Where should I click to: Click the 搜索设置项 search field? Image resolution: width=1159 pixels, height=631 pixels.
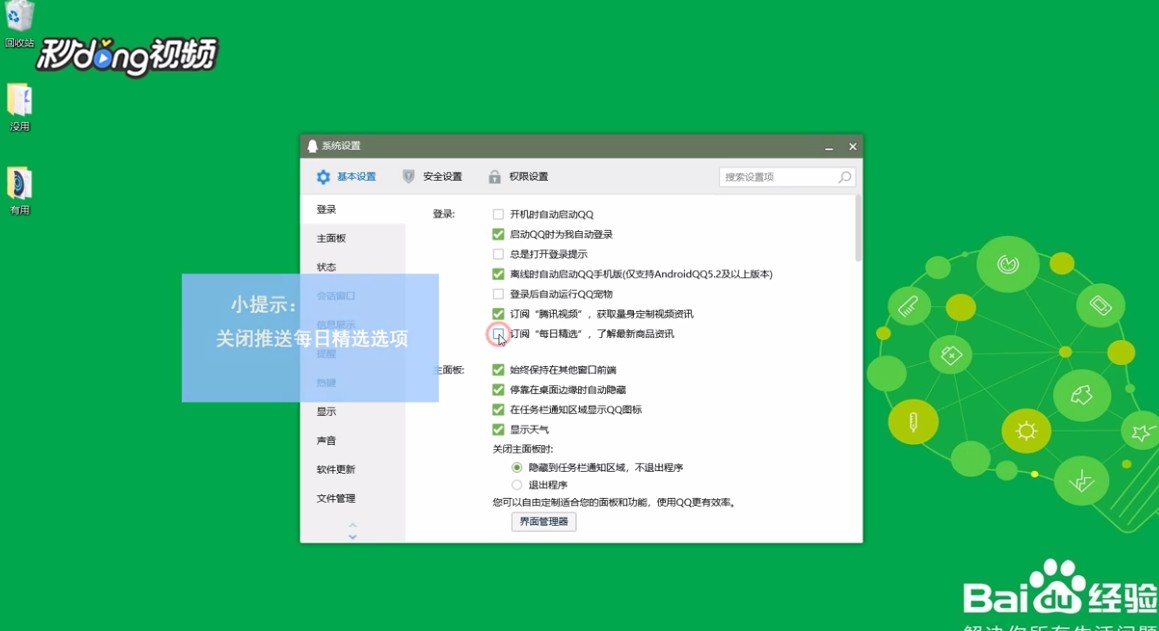[786, 177]
